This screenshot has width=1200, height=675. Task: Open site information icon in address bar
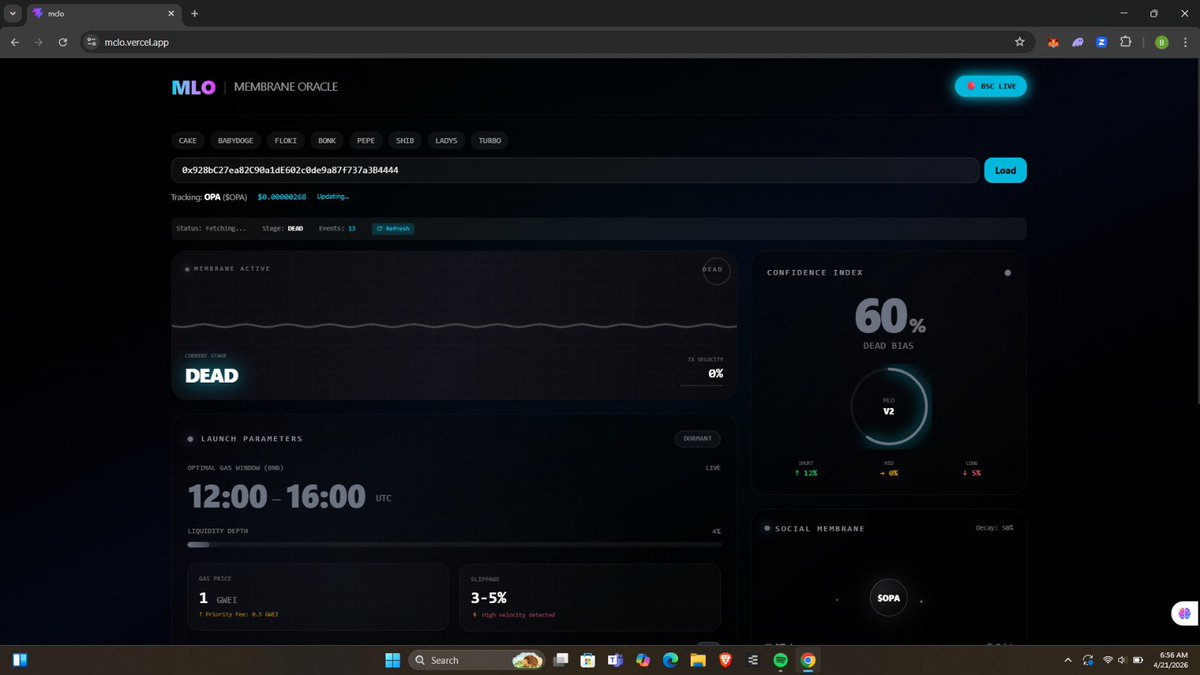pyautogui.click(x=91, y=42)
